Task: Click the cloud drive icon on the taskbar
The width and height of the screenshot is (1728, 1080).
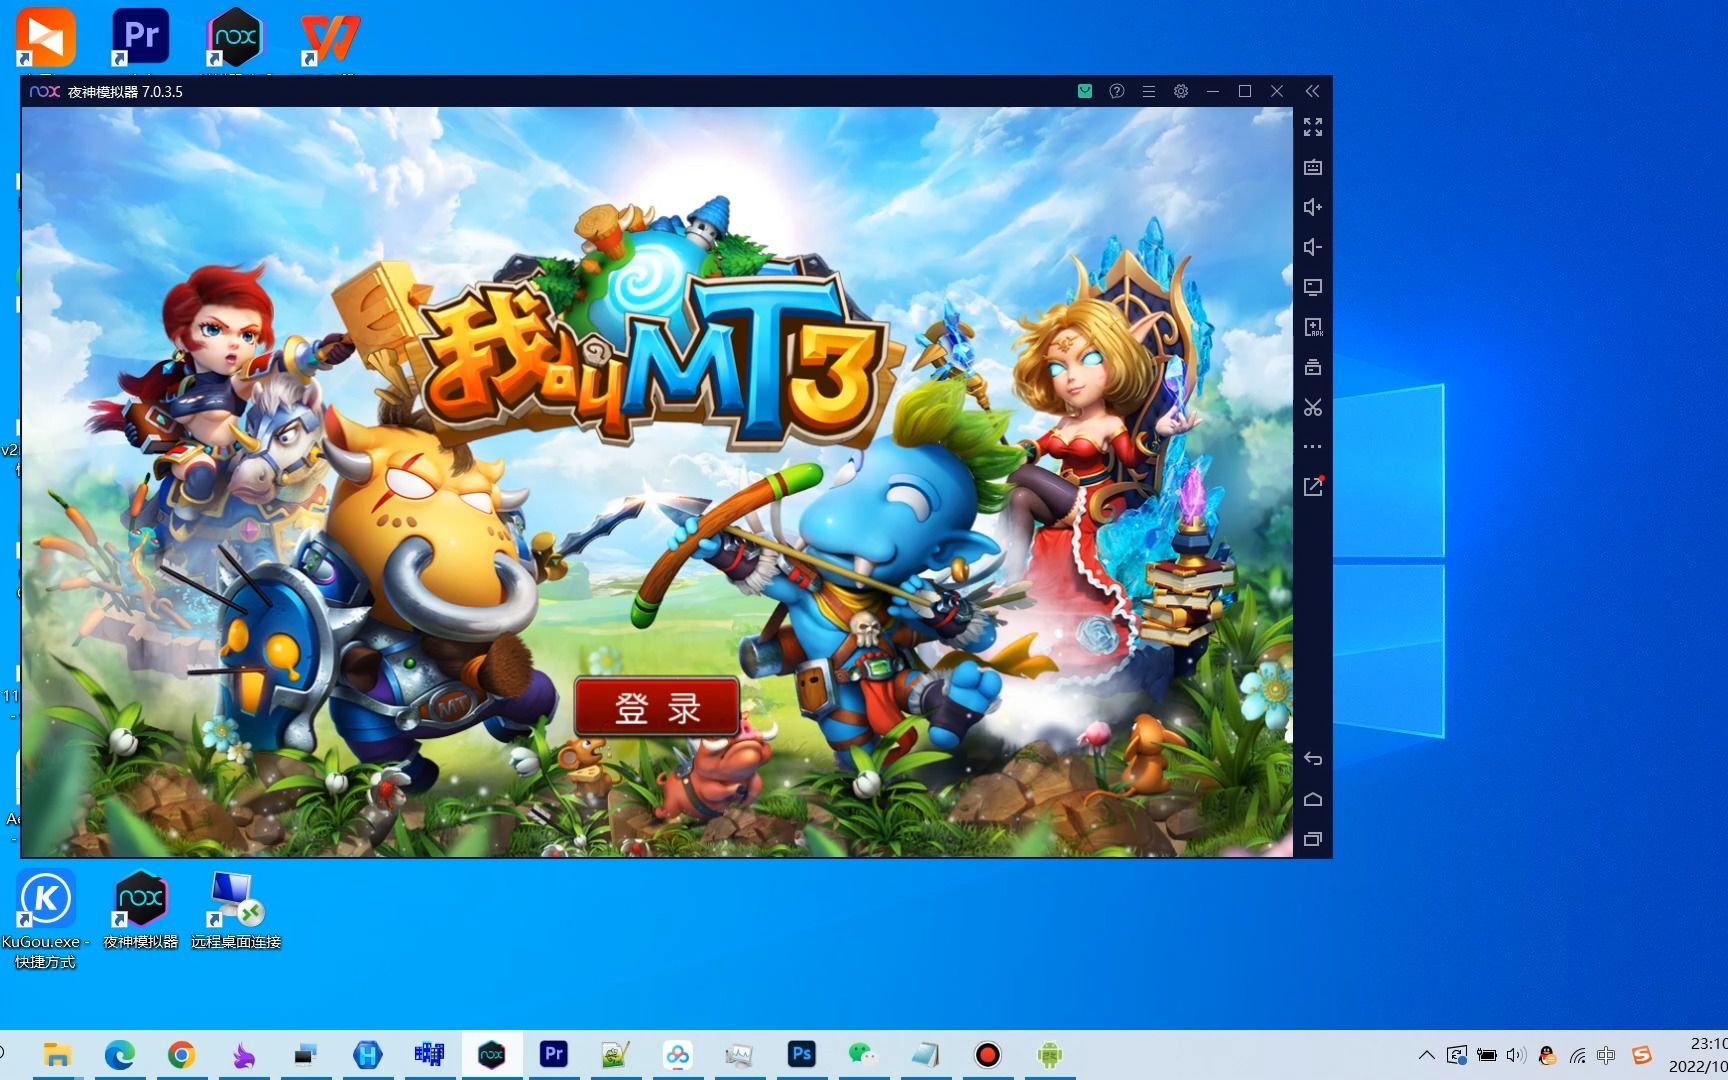Action: tap(677, 1055)
